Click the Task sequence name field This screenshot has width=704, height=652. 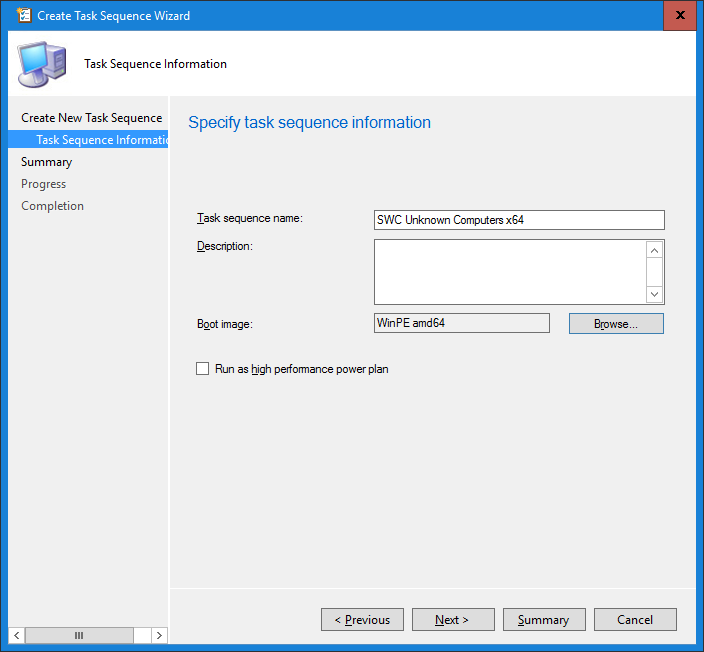point(518,220)
